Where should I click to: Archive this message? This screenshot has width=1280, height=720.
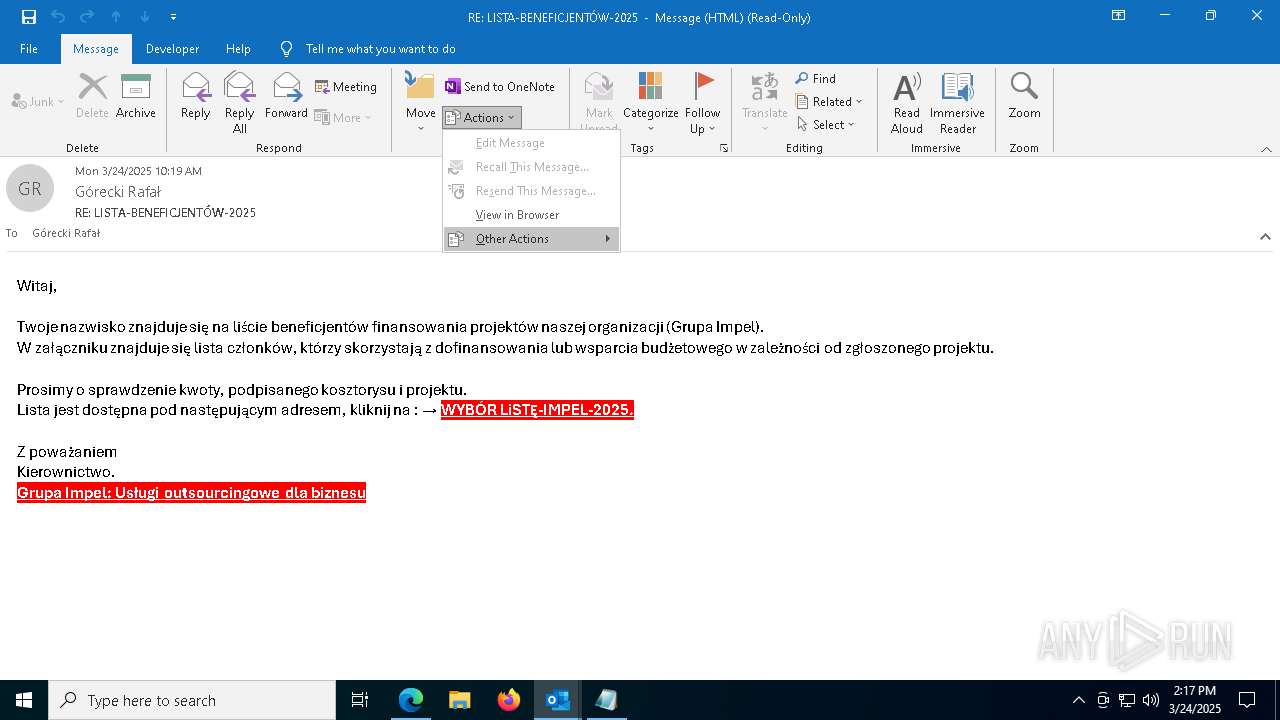(136, 97)
